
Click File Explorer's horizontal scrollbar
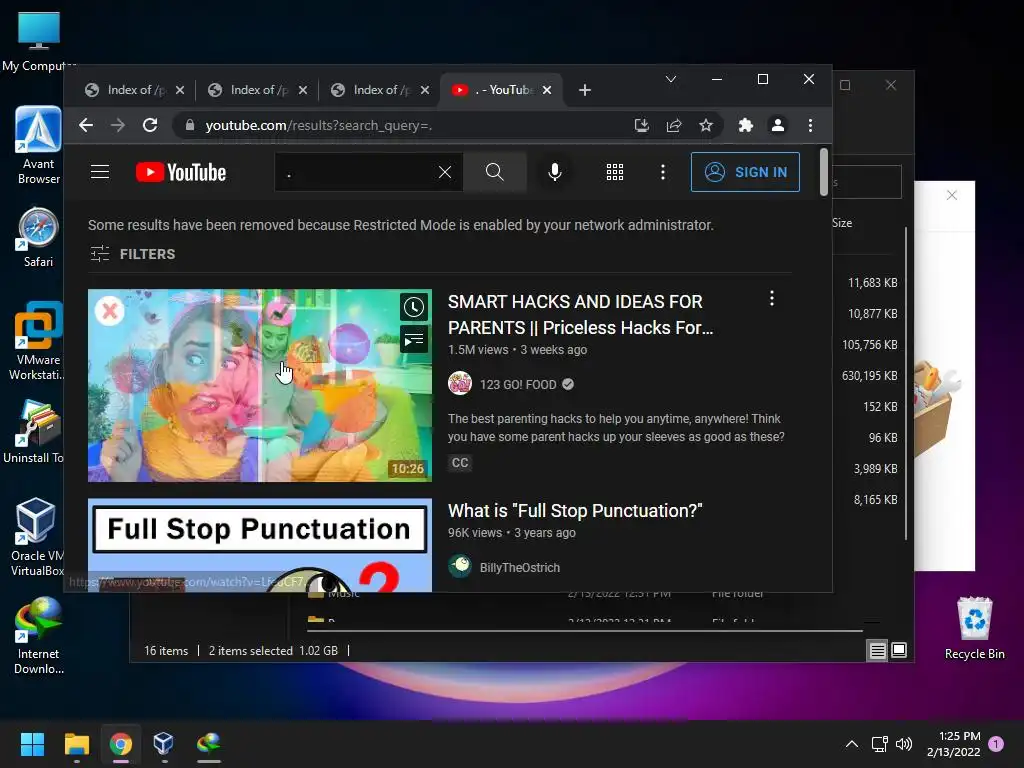tap(585, 631)
